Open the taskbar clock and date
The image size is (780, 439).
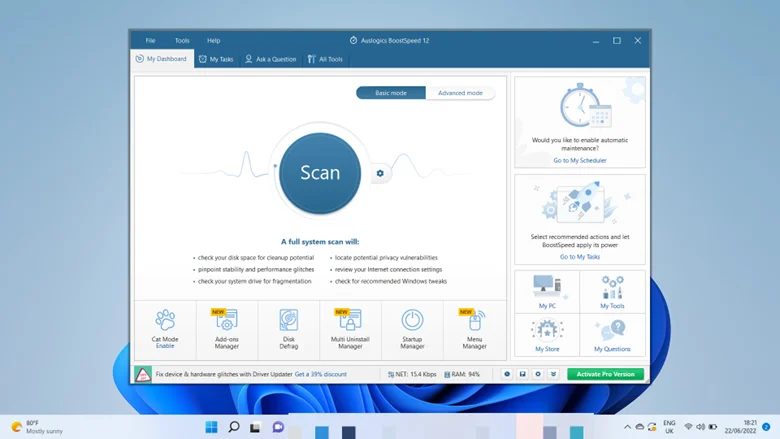tap(740, 427)
